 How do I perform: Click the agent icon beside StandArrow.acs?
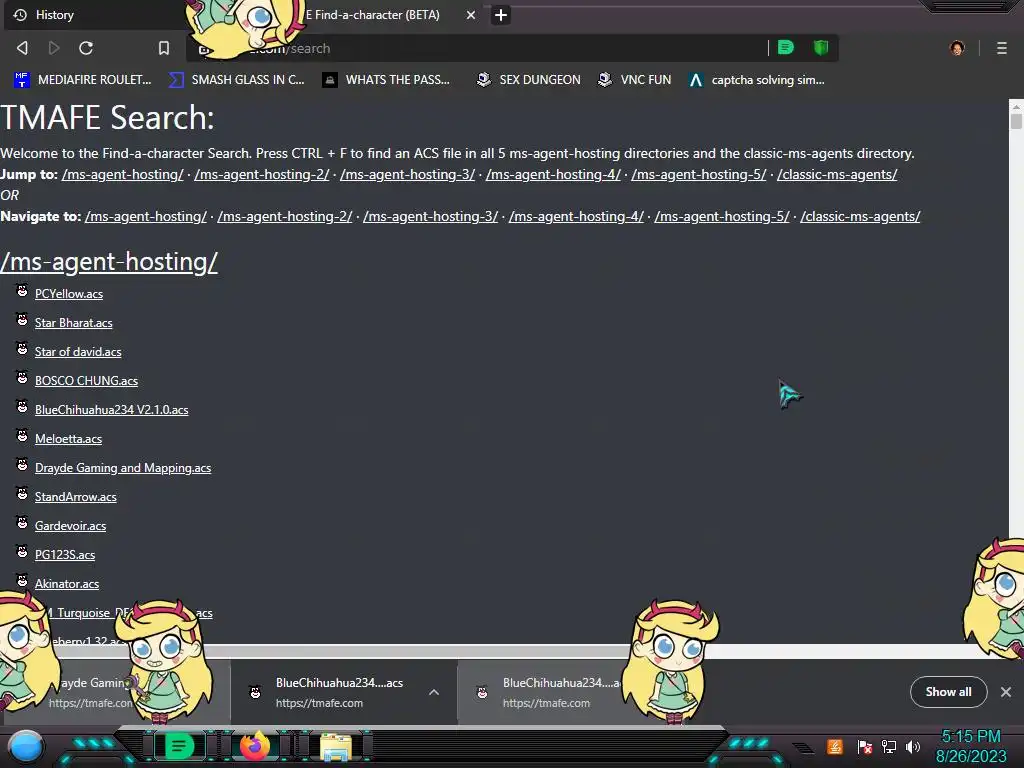pyautogui.click(x=22, y=494)
